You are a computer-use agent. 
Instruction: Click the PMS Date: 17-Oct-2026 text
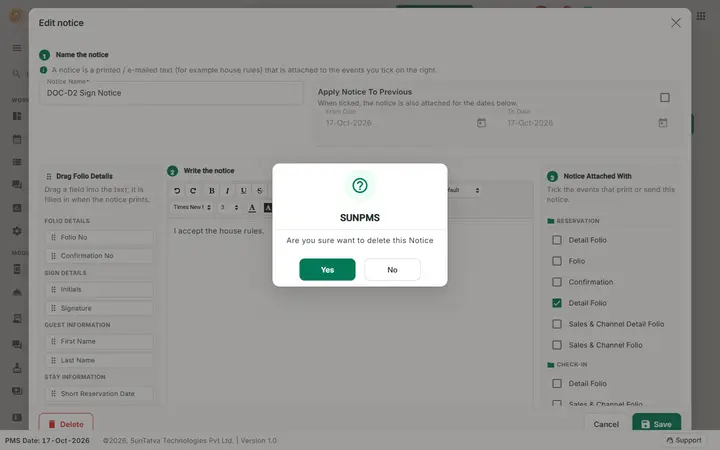(47, 440)
